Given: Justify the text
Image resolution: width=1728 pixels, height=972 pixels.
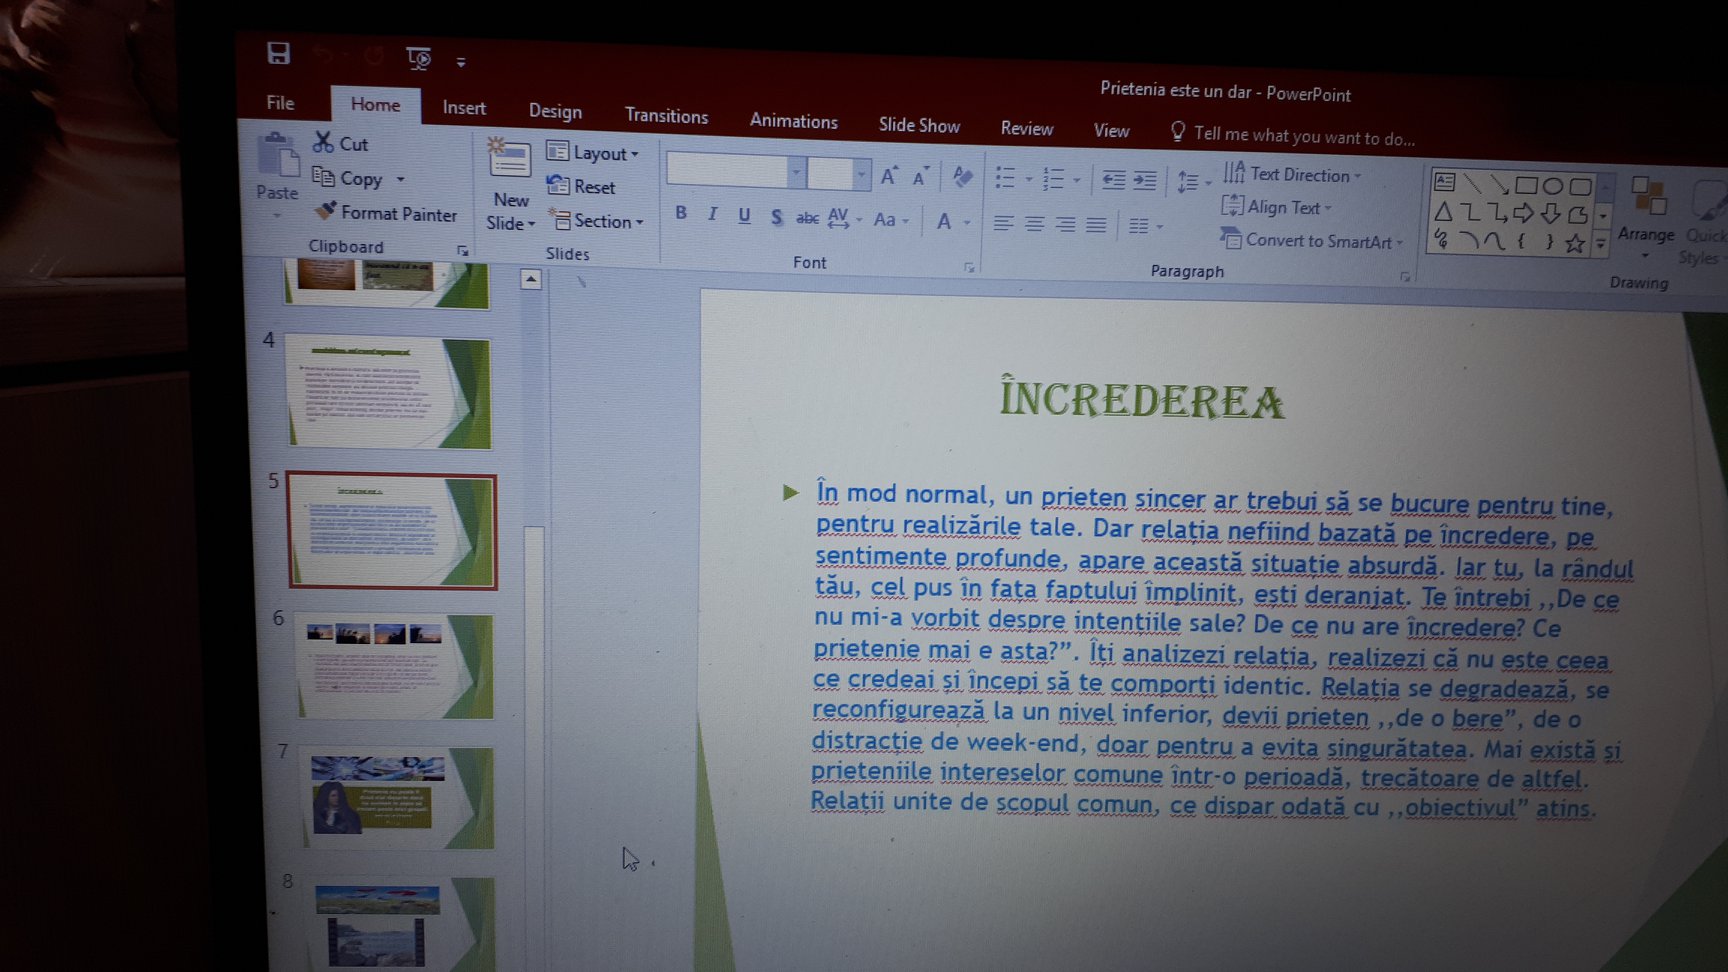Looking at the screenshot, I should pyautogui.click(x=1097, y=226).
